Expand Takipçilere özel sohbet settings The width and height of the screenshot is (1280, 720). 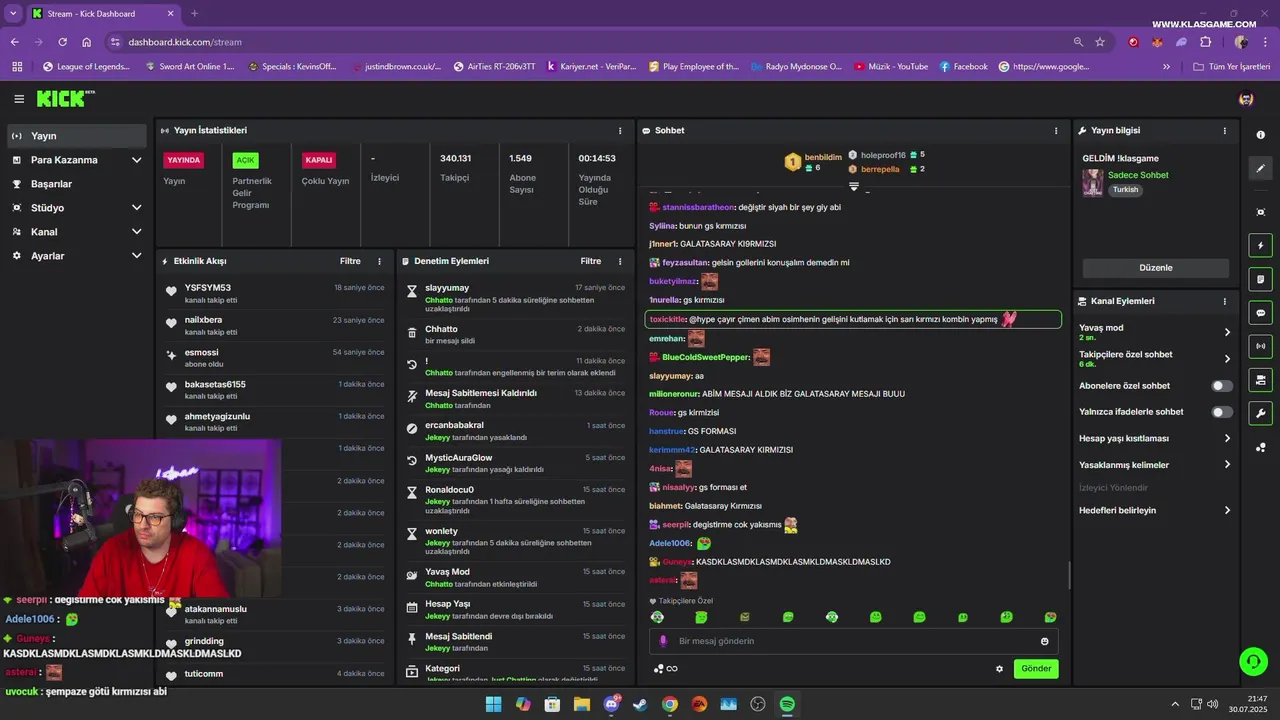click(x=1155, y=358)
